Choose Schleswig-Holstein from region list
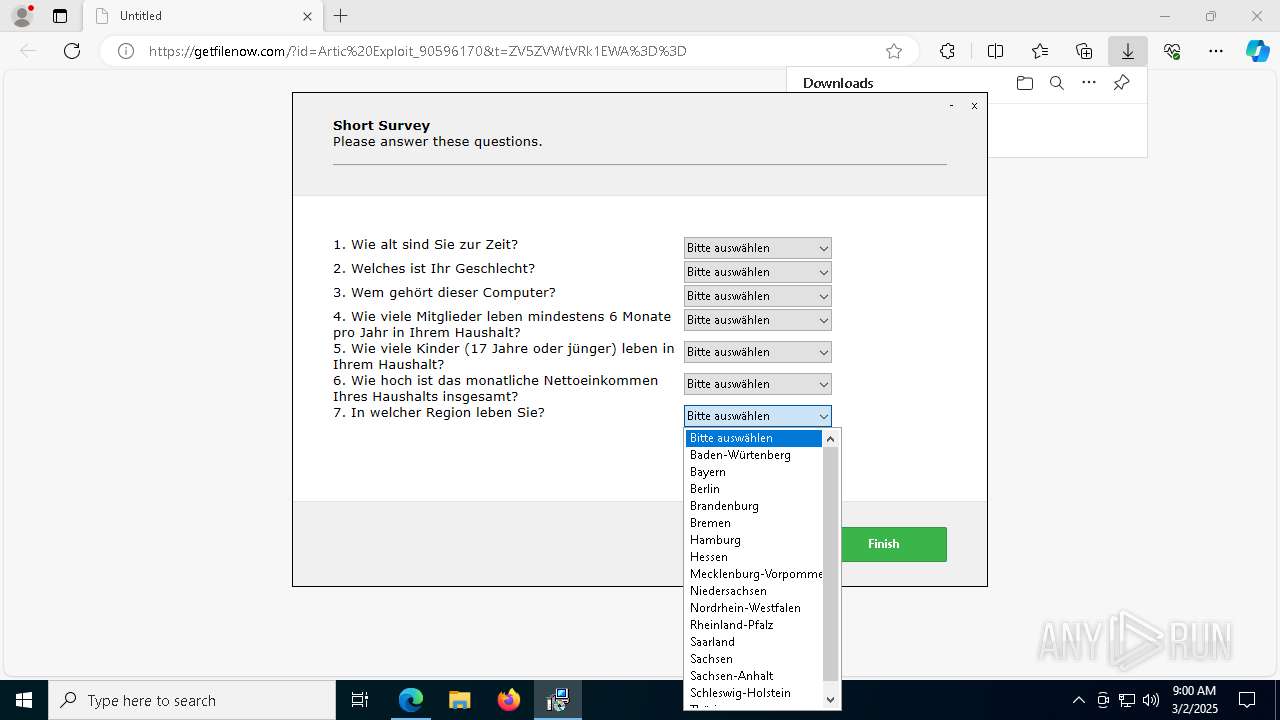The image size is (1280, 720). [754, 693]
